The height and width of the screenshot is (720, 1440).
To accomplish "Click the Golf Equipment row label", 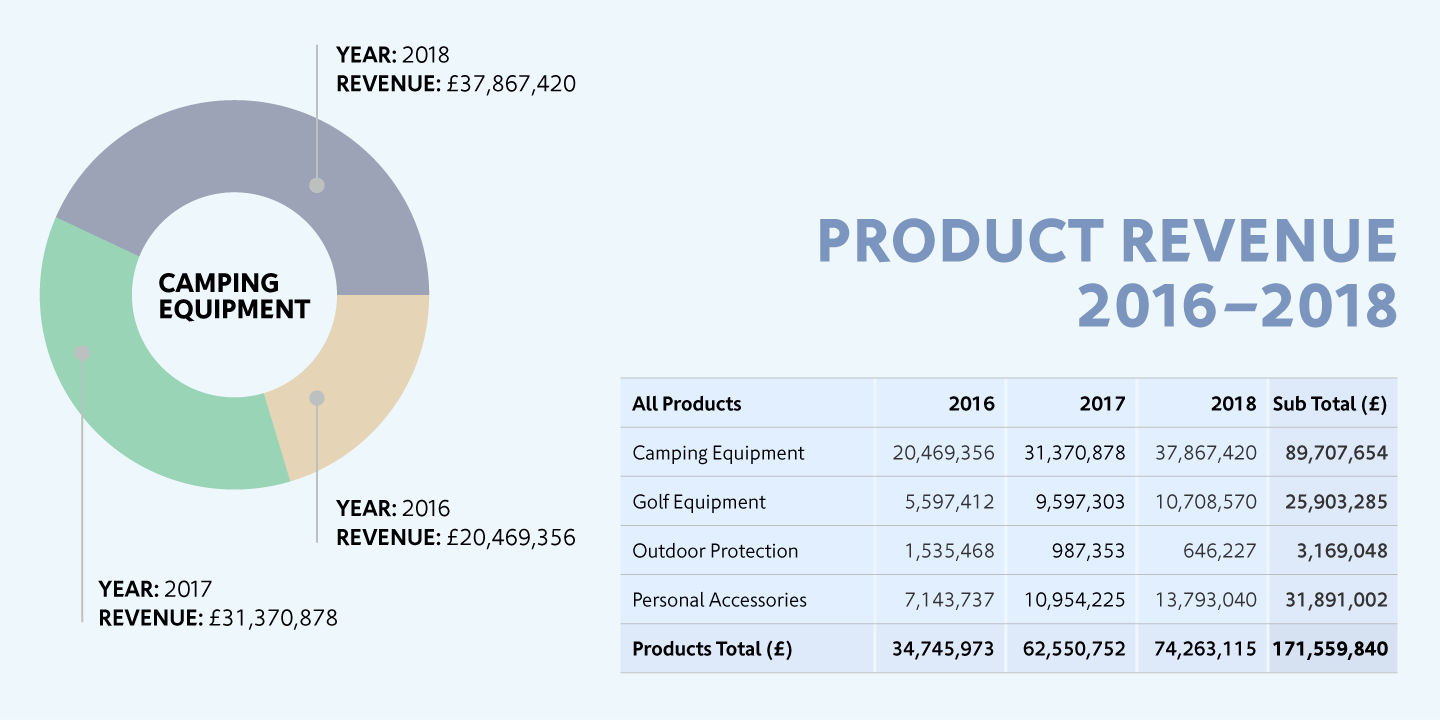I will (x=699, y=502).
